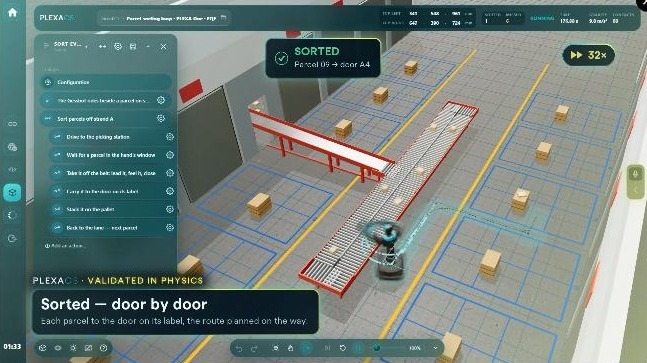Viewport: 647px width, 363px height.
Task: Click the SORTED notification banner
Action: (323, 58)
